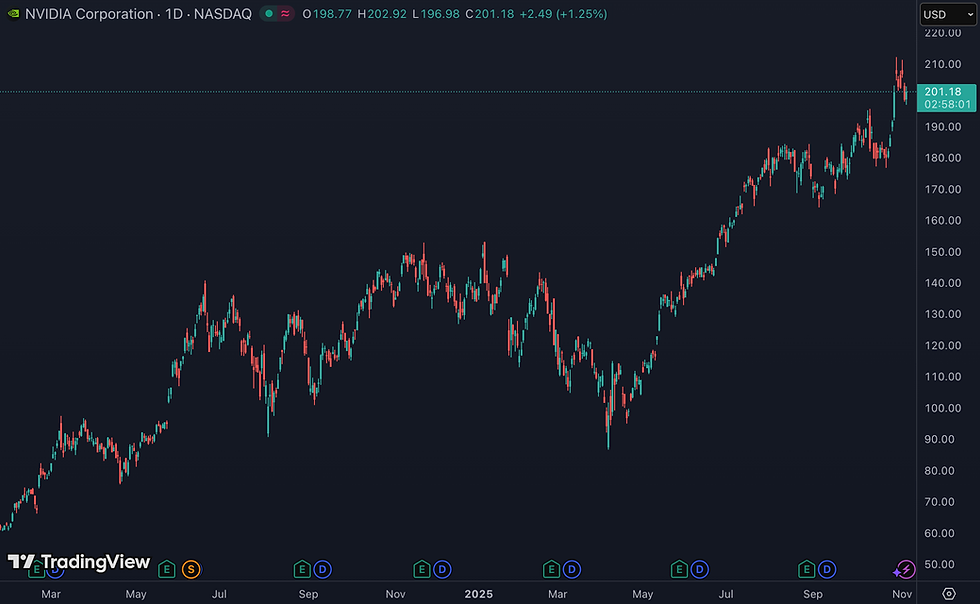The height and width of the screenshot is (604, 980).
Task: Click the 150.00 price axis label
Action: coord(942,251)
